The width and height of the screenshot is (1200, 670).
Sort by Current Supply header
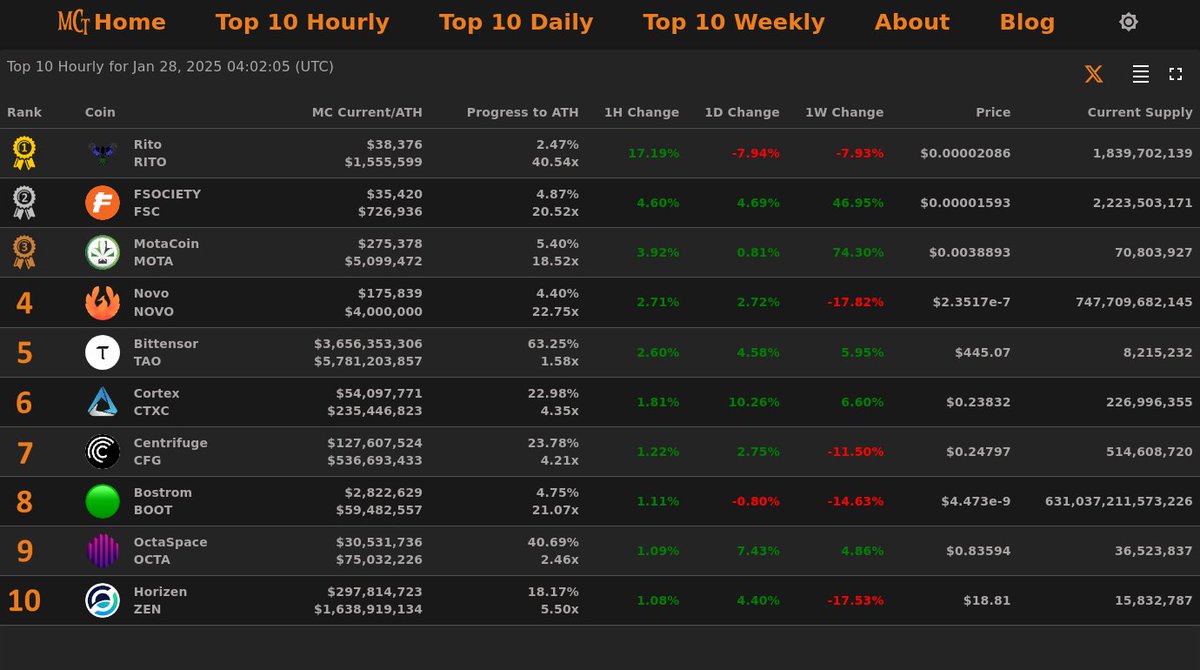tap(1140, 113)
